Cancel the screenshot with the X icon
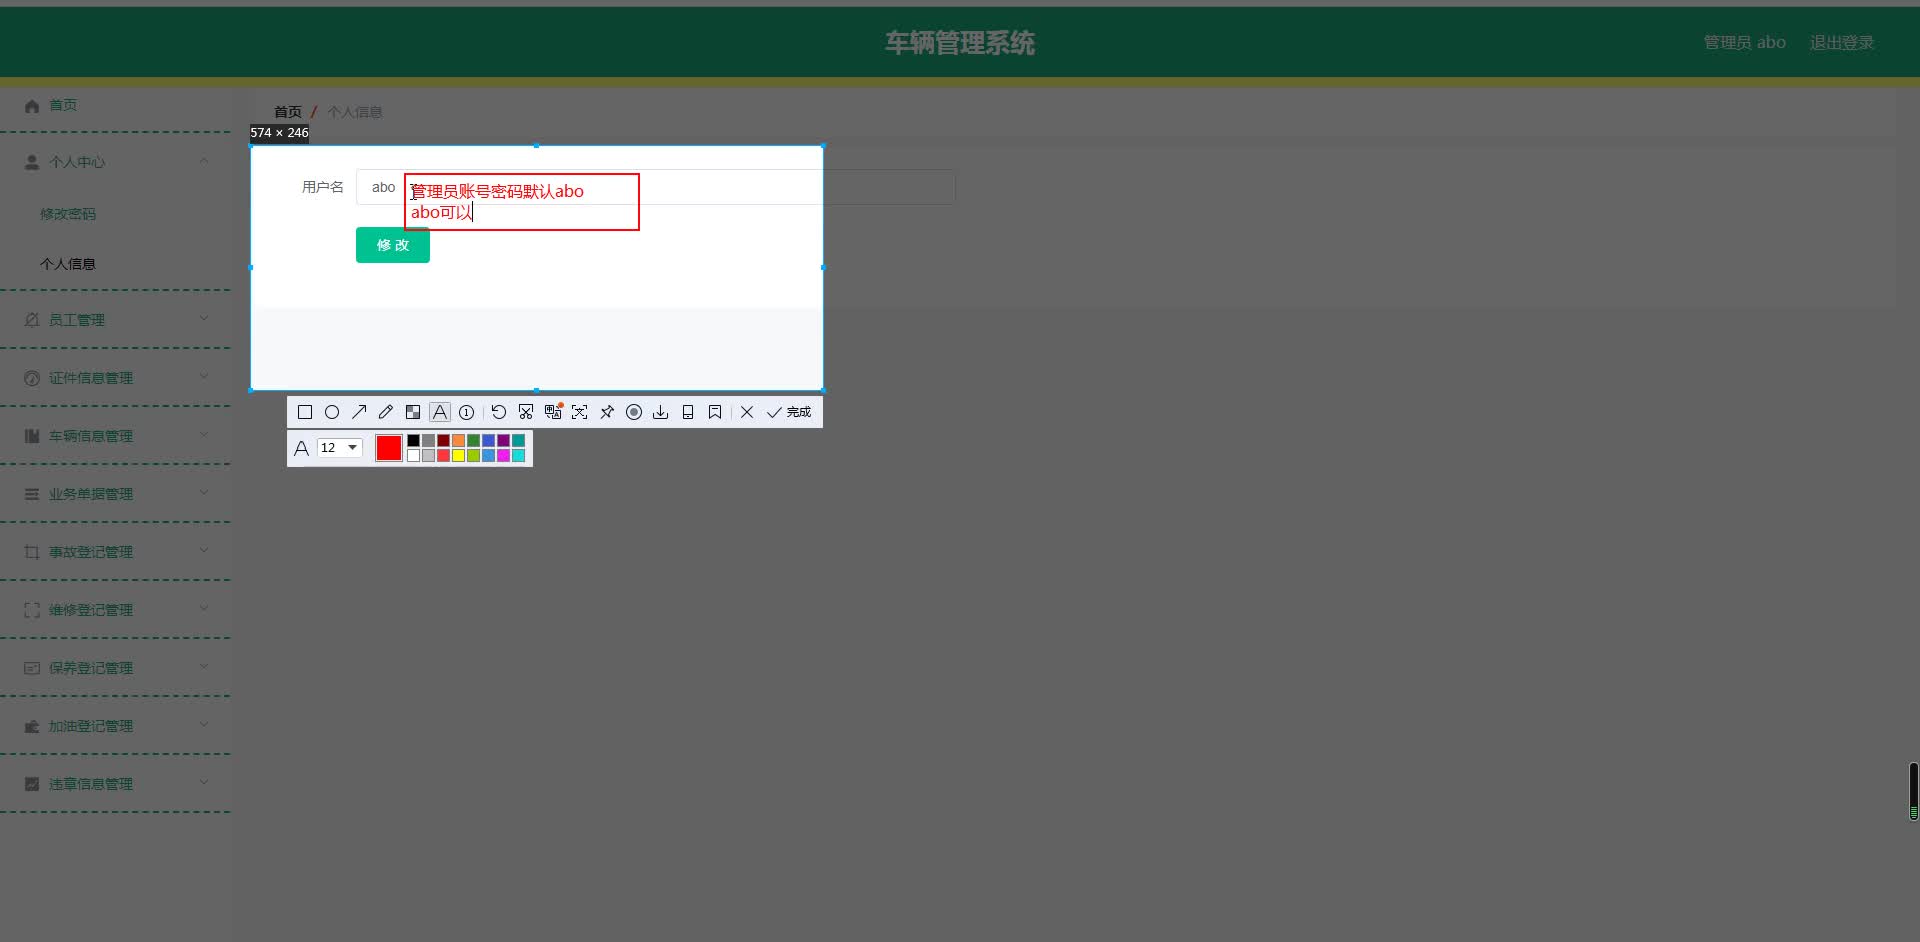The height and width of the screenshot is (942, 1920). [747, 412]
